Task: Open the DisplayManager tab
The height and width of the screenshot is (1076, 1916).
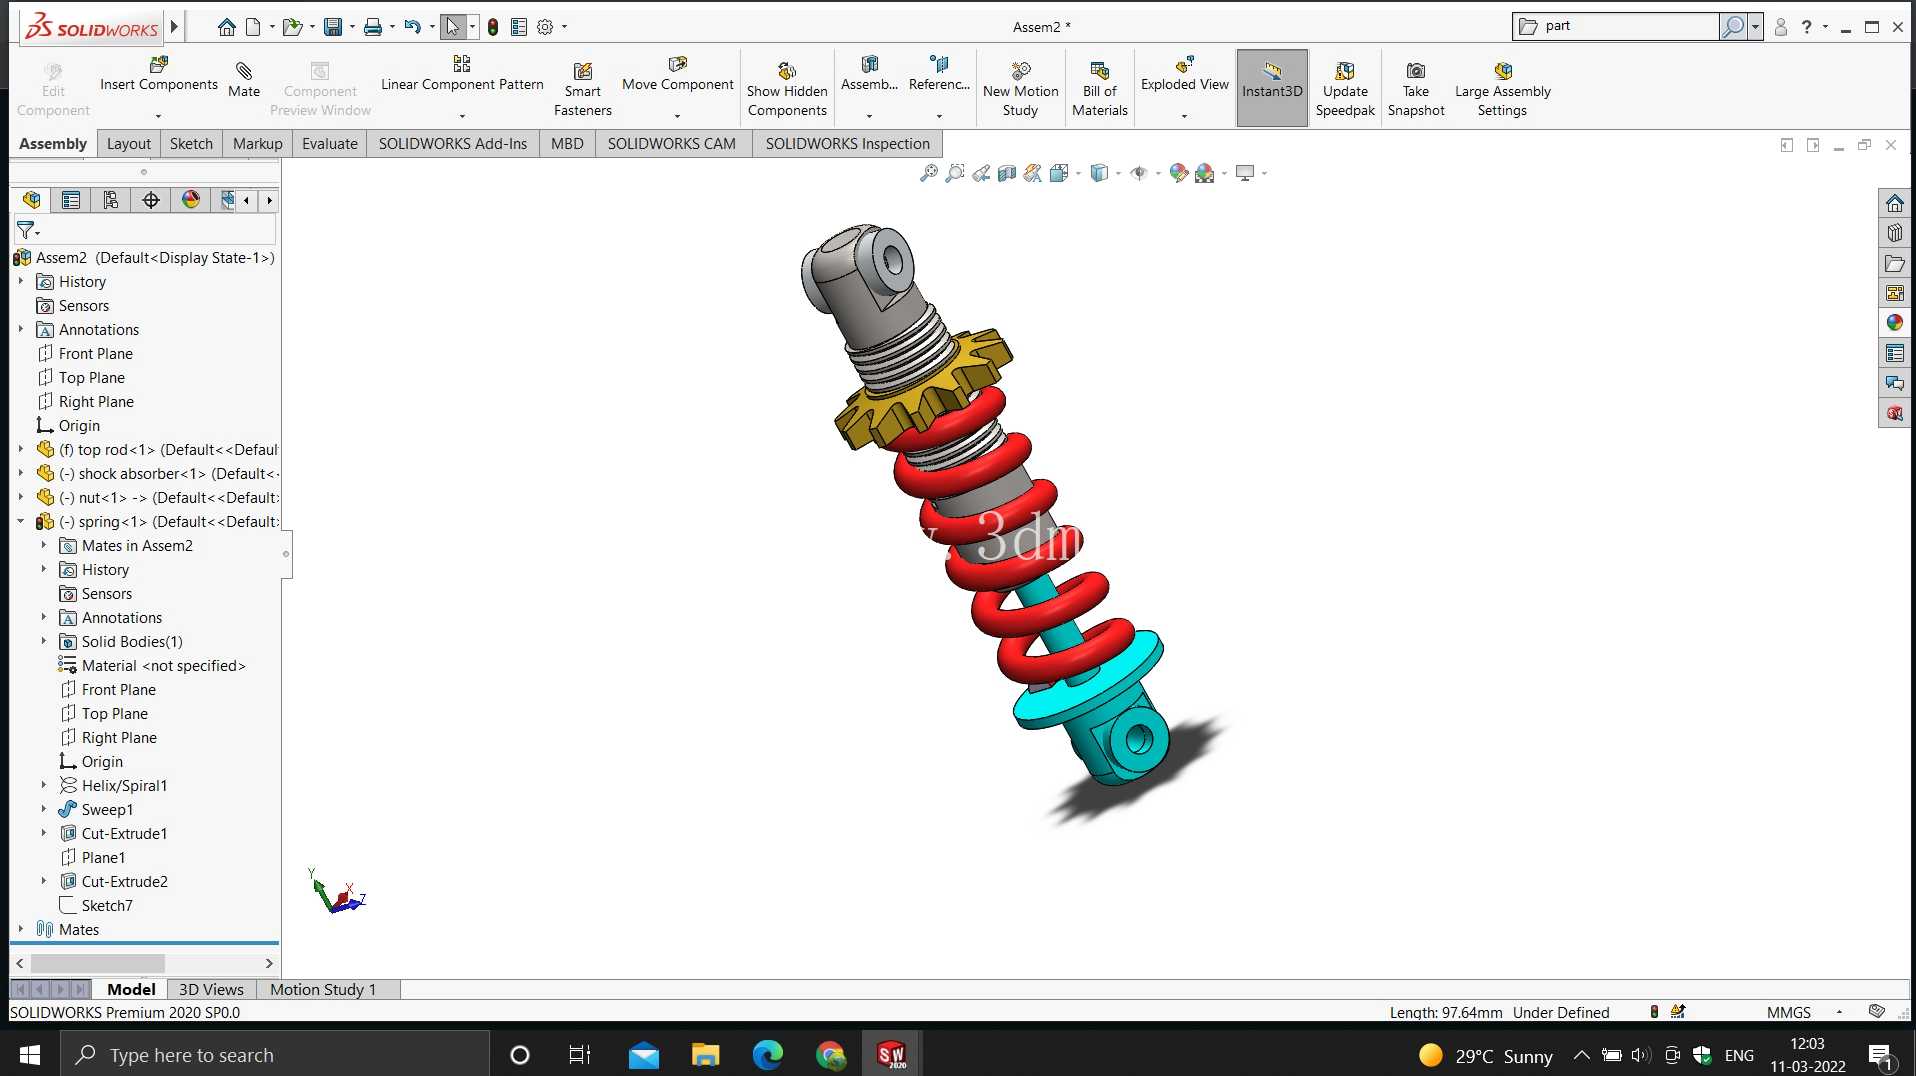Action: coord(191,200)
